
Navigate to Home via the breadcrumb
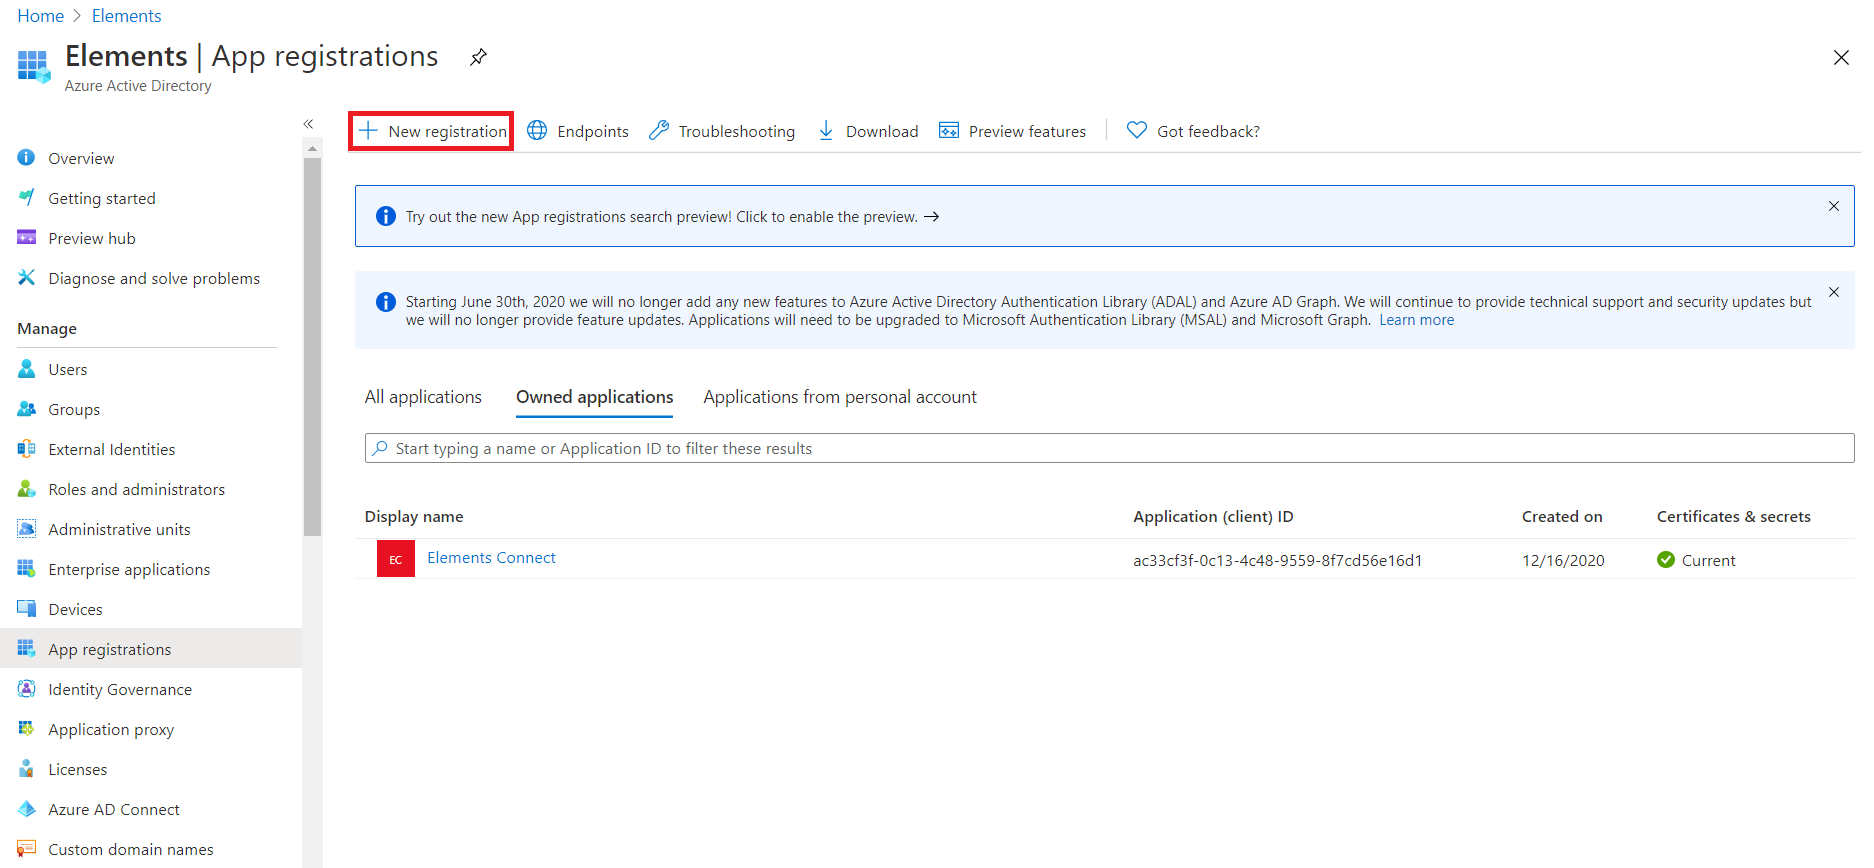coord(40,16)
